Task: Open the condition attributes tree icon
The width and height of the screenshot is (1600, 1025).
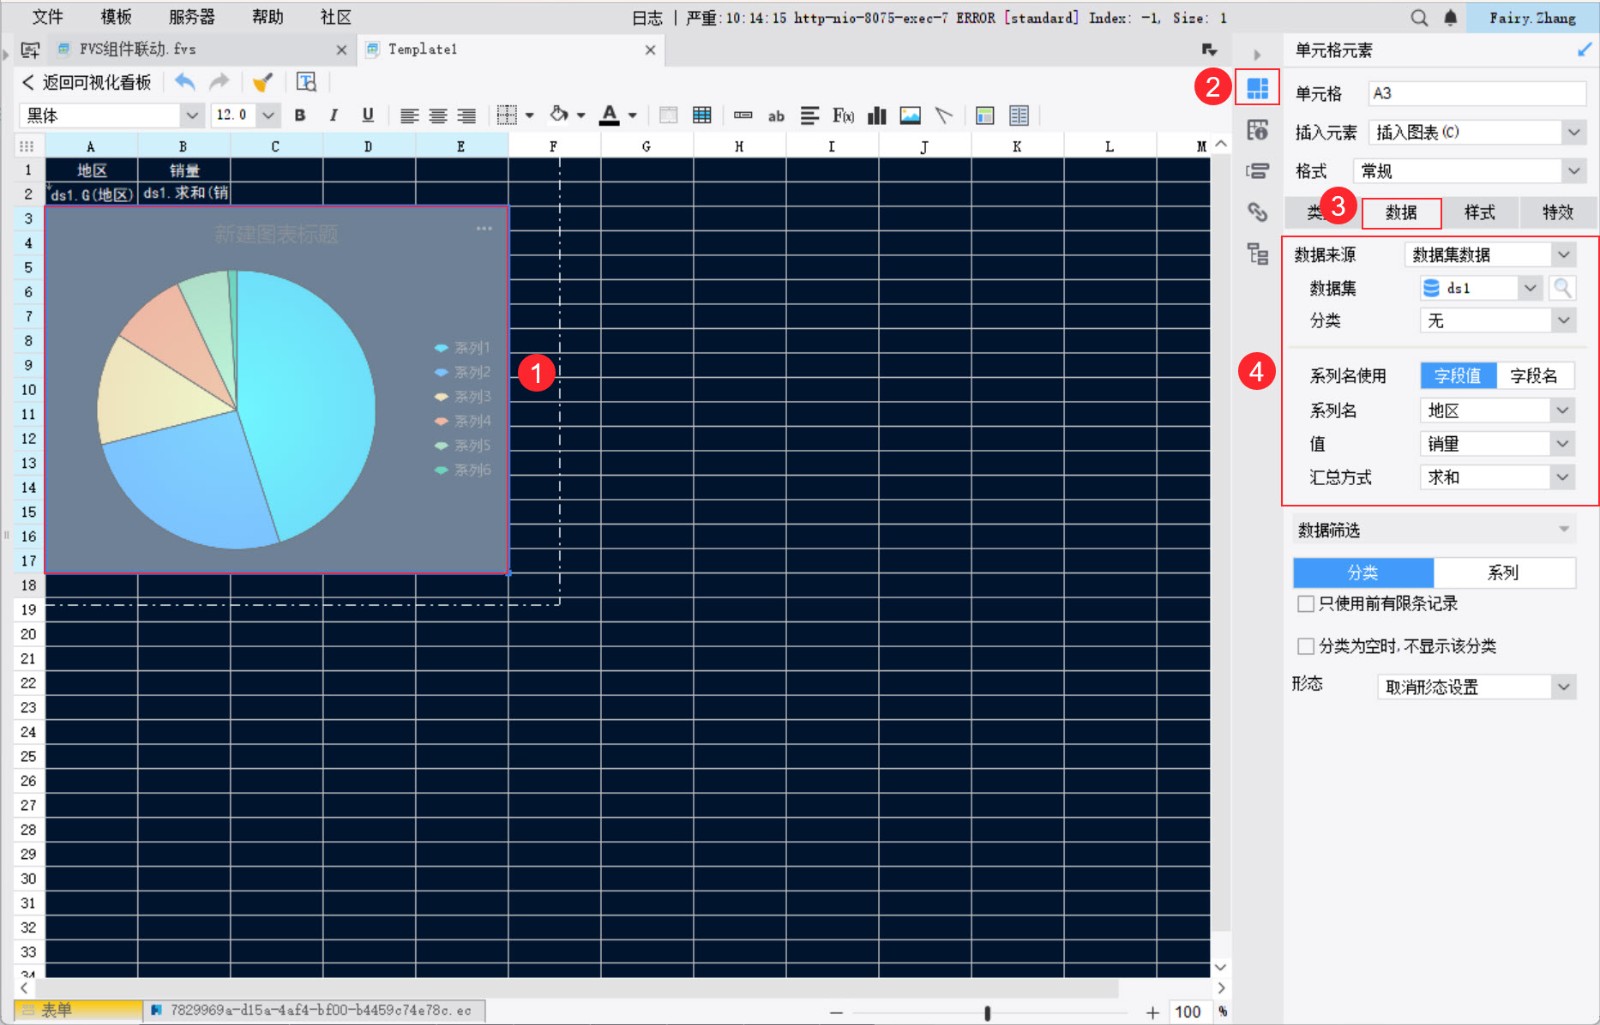Action: point(1257,254)
